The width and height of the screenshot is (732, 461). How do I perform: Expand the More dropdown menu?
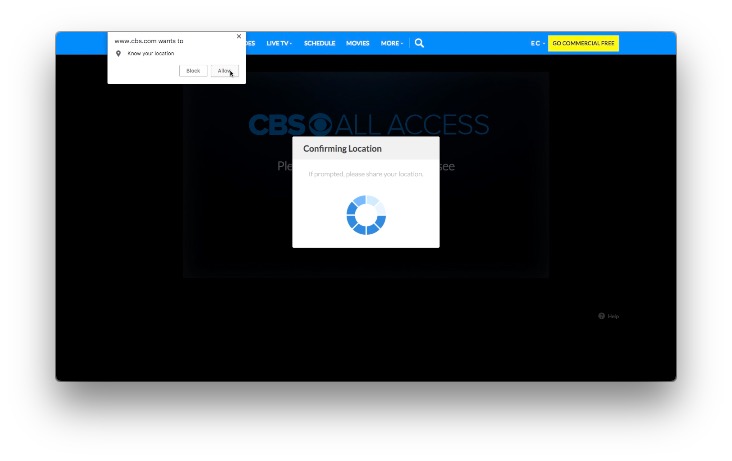(x=392, y=43)
